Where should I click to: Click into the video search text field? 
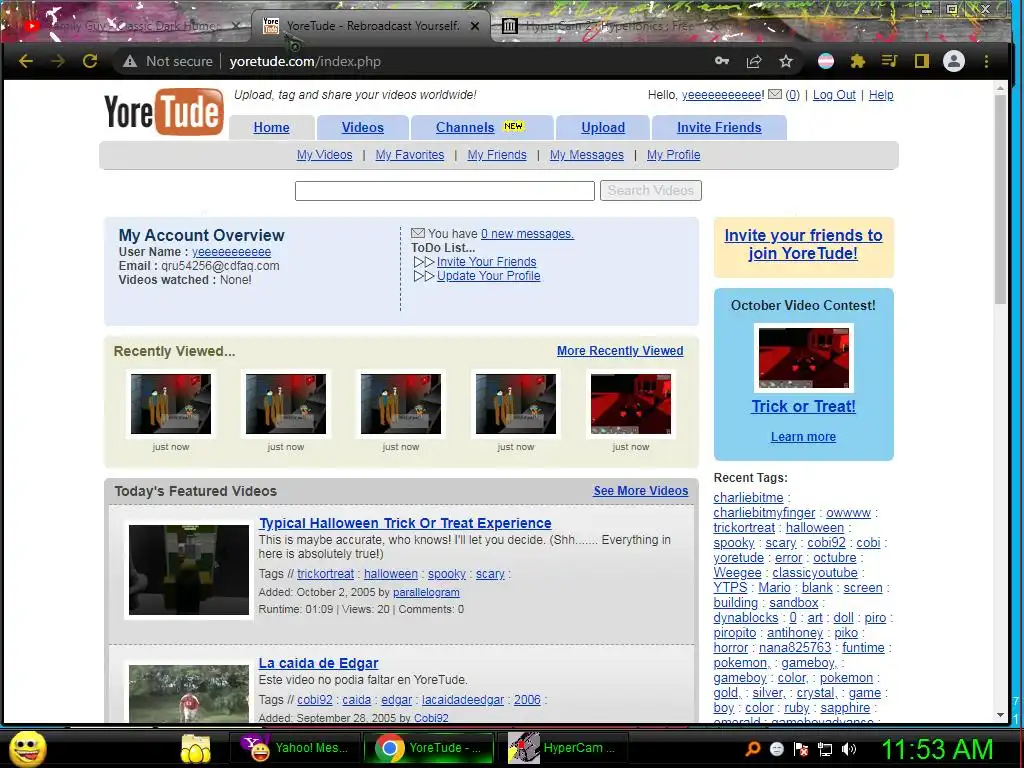[445, 191]
